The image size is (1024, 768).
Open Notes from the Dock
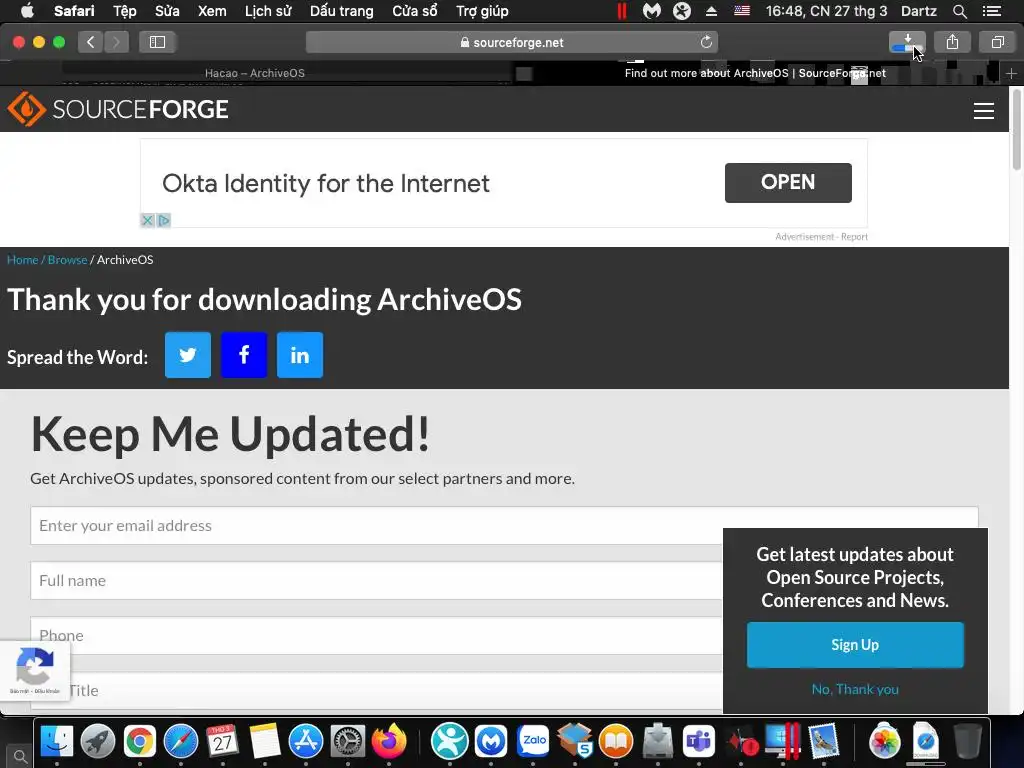point(264,741)
